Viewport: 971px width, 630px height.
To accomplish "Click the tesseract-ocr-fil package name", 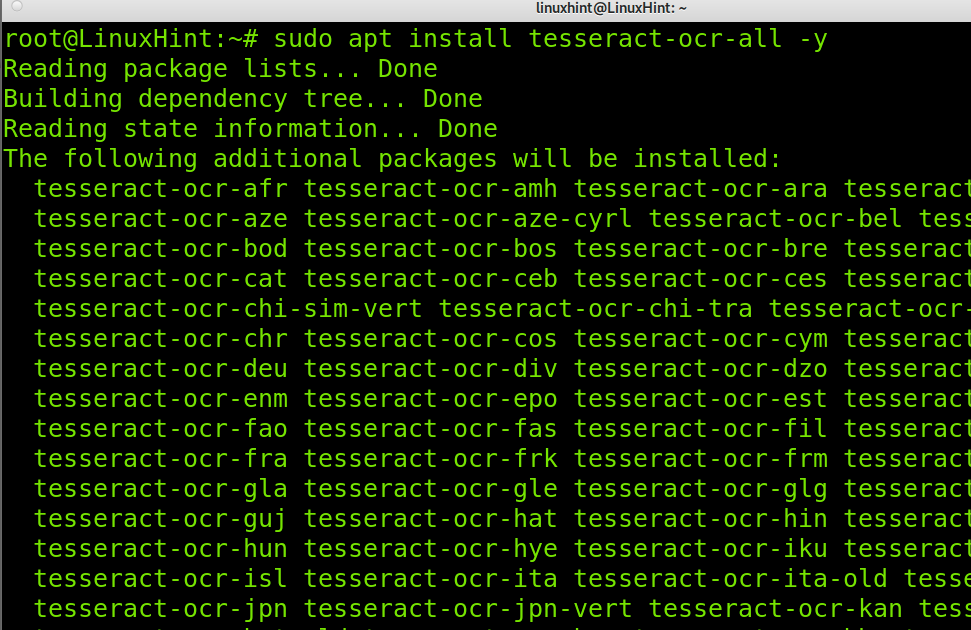I will coord(700,429).
